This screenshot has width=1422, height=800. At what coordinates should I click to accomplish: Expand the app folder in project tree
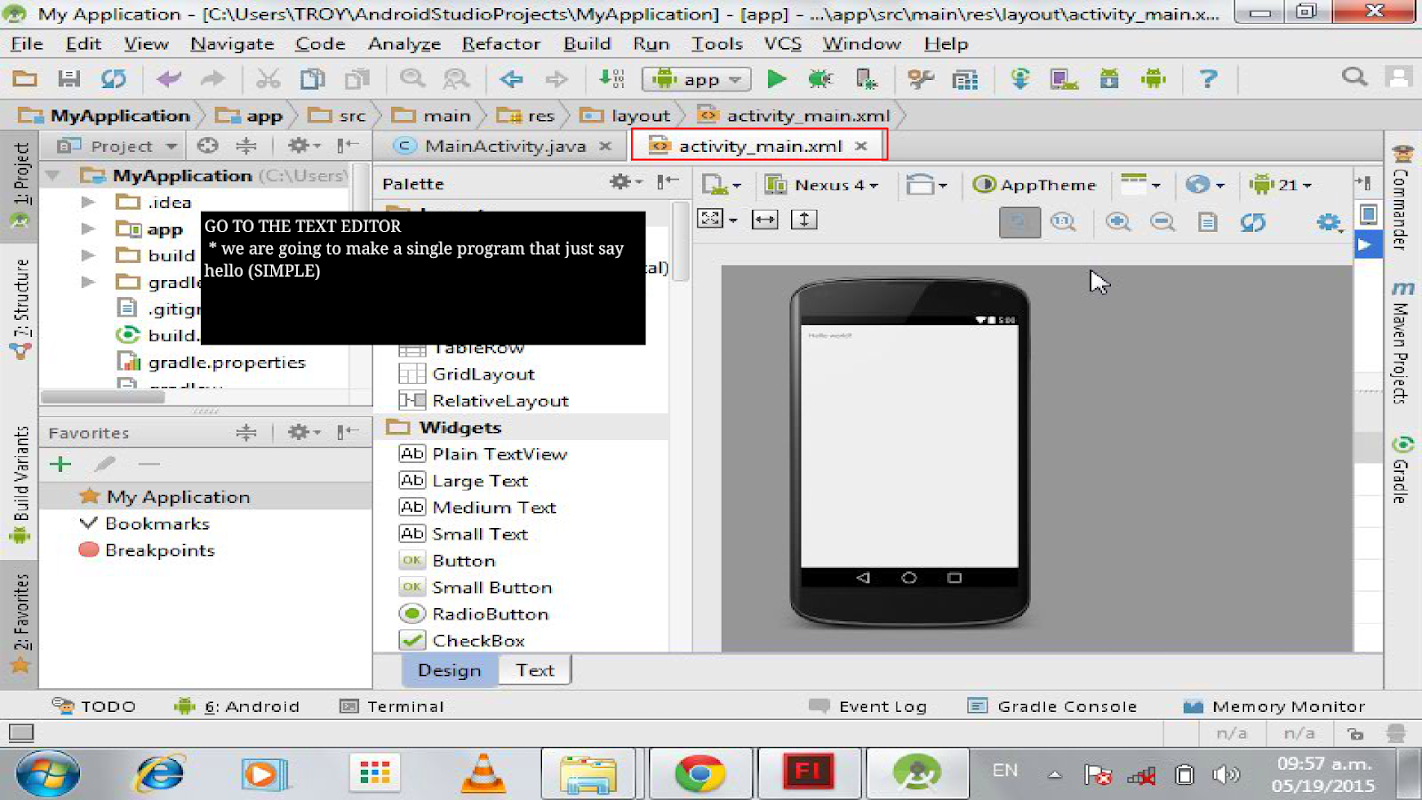[88, 229]
